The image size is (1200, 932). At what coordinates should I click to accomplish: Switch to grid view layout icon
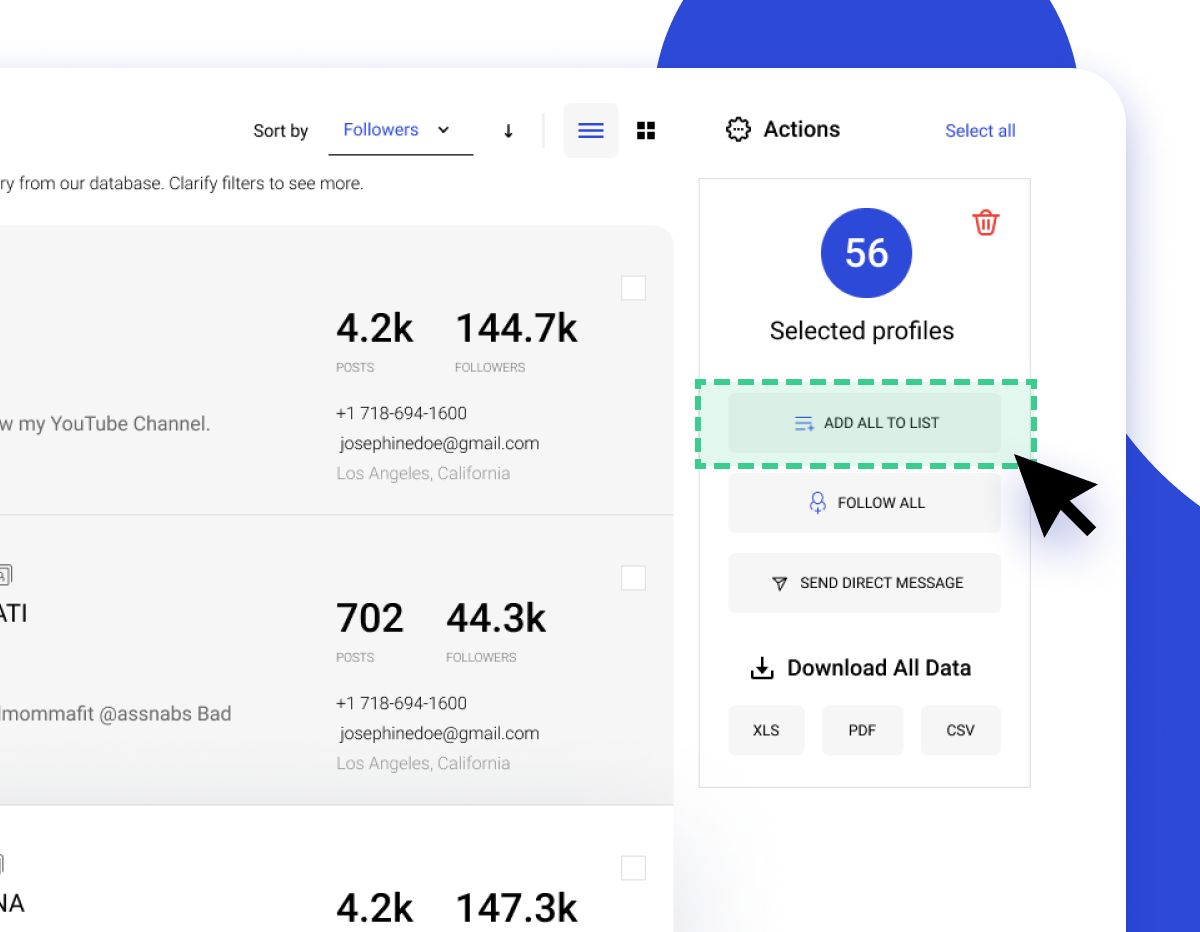tap(646, 130)
